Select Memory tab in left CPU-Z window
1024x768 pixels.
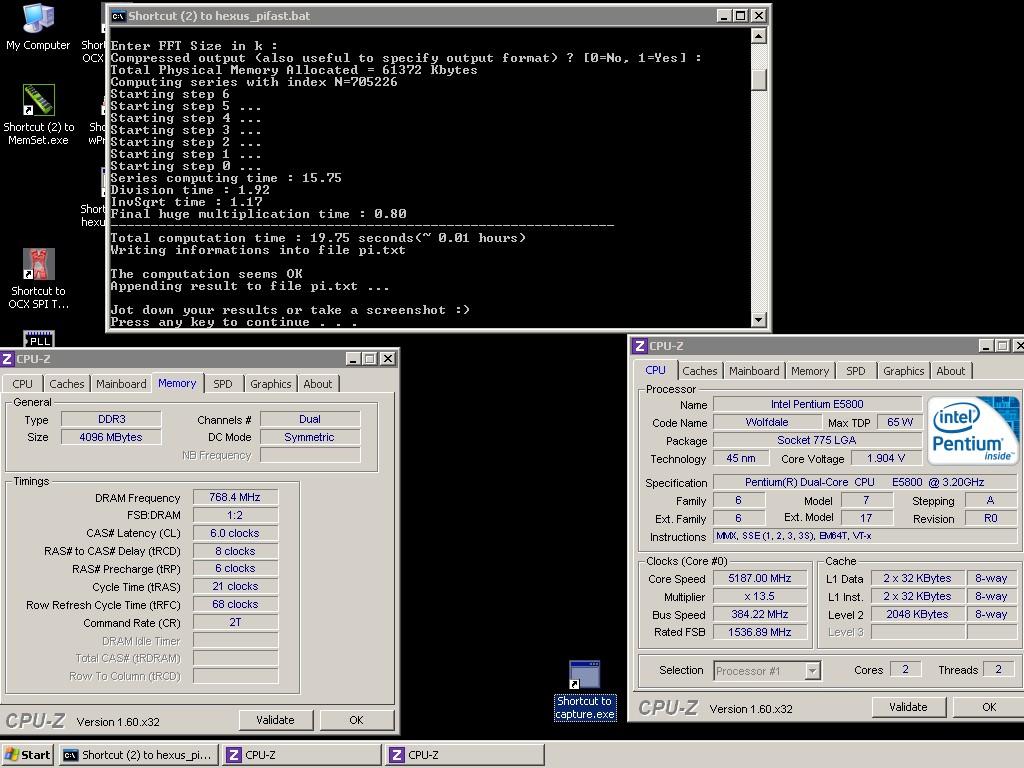(x=177, y=383)
